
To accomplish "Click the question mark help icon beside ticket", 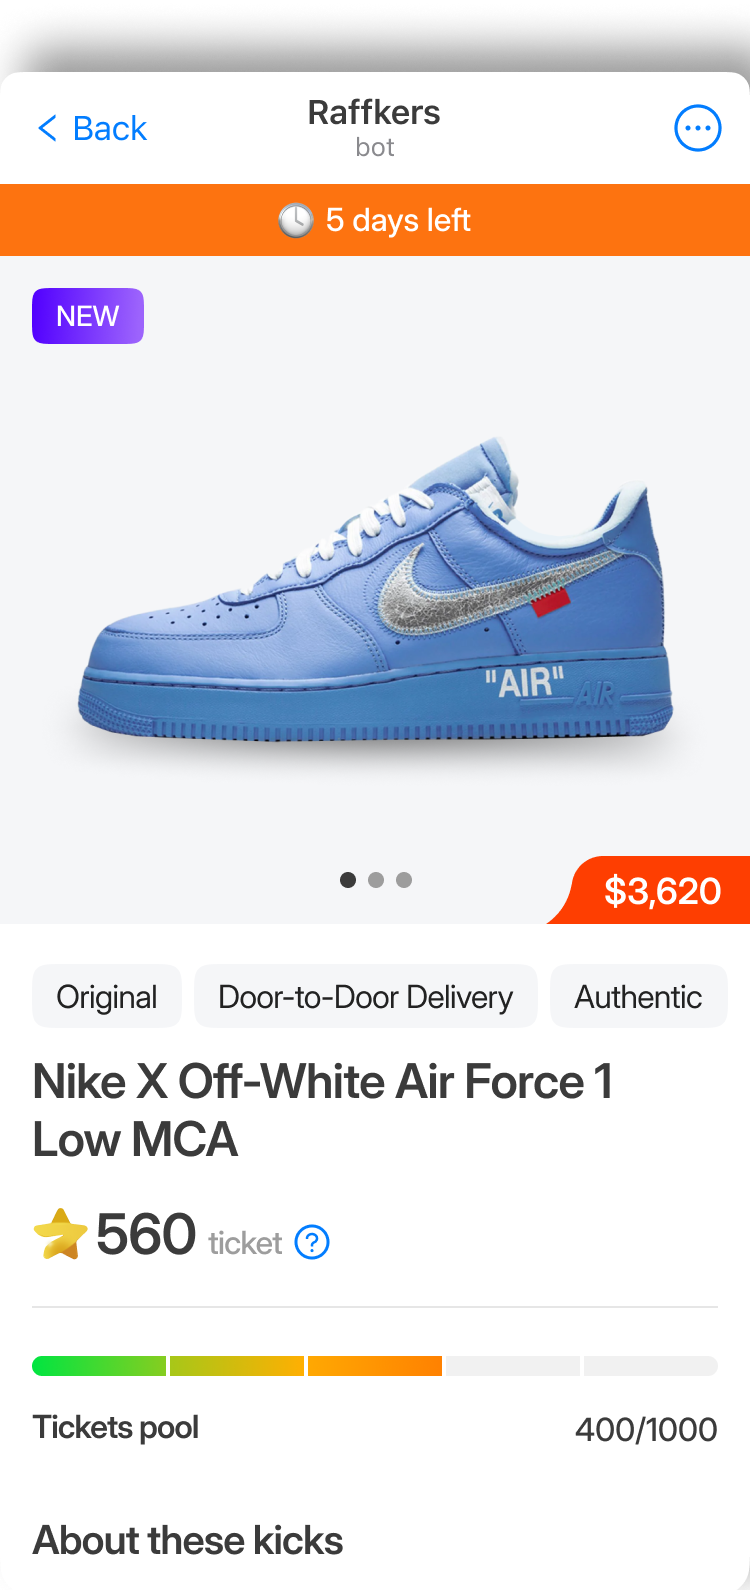I will point(313,1242).
